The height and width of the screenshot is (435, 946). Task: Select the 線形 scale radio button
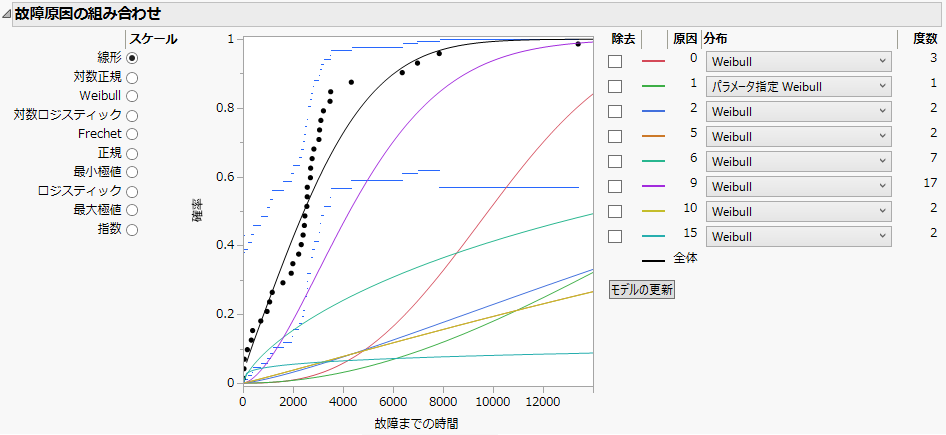point(132,58)
